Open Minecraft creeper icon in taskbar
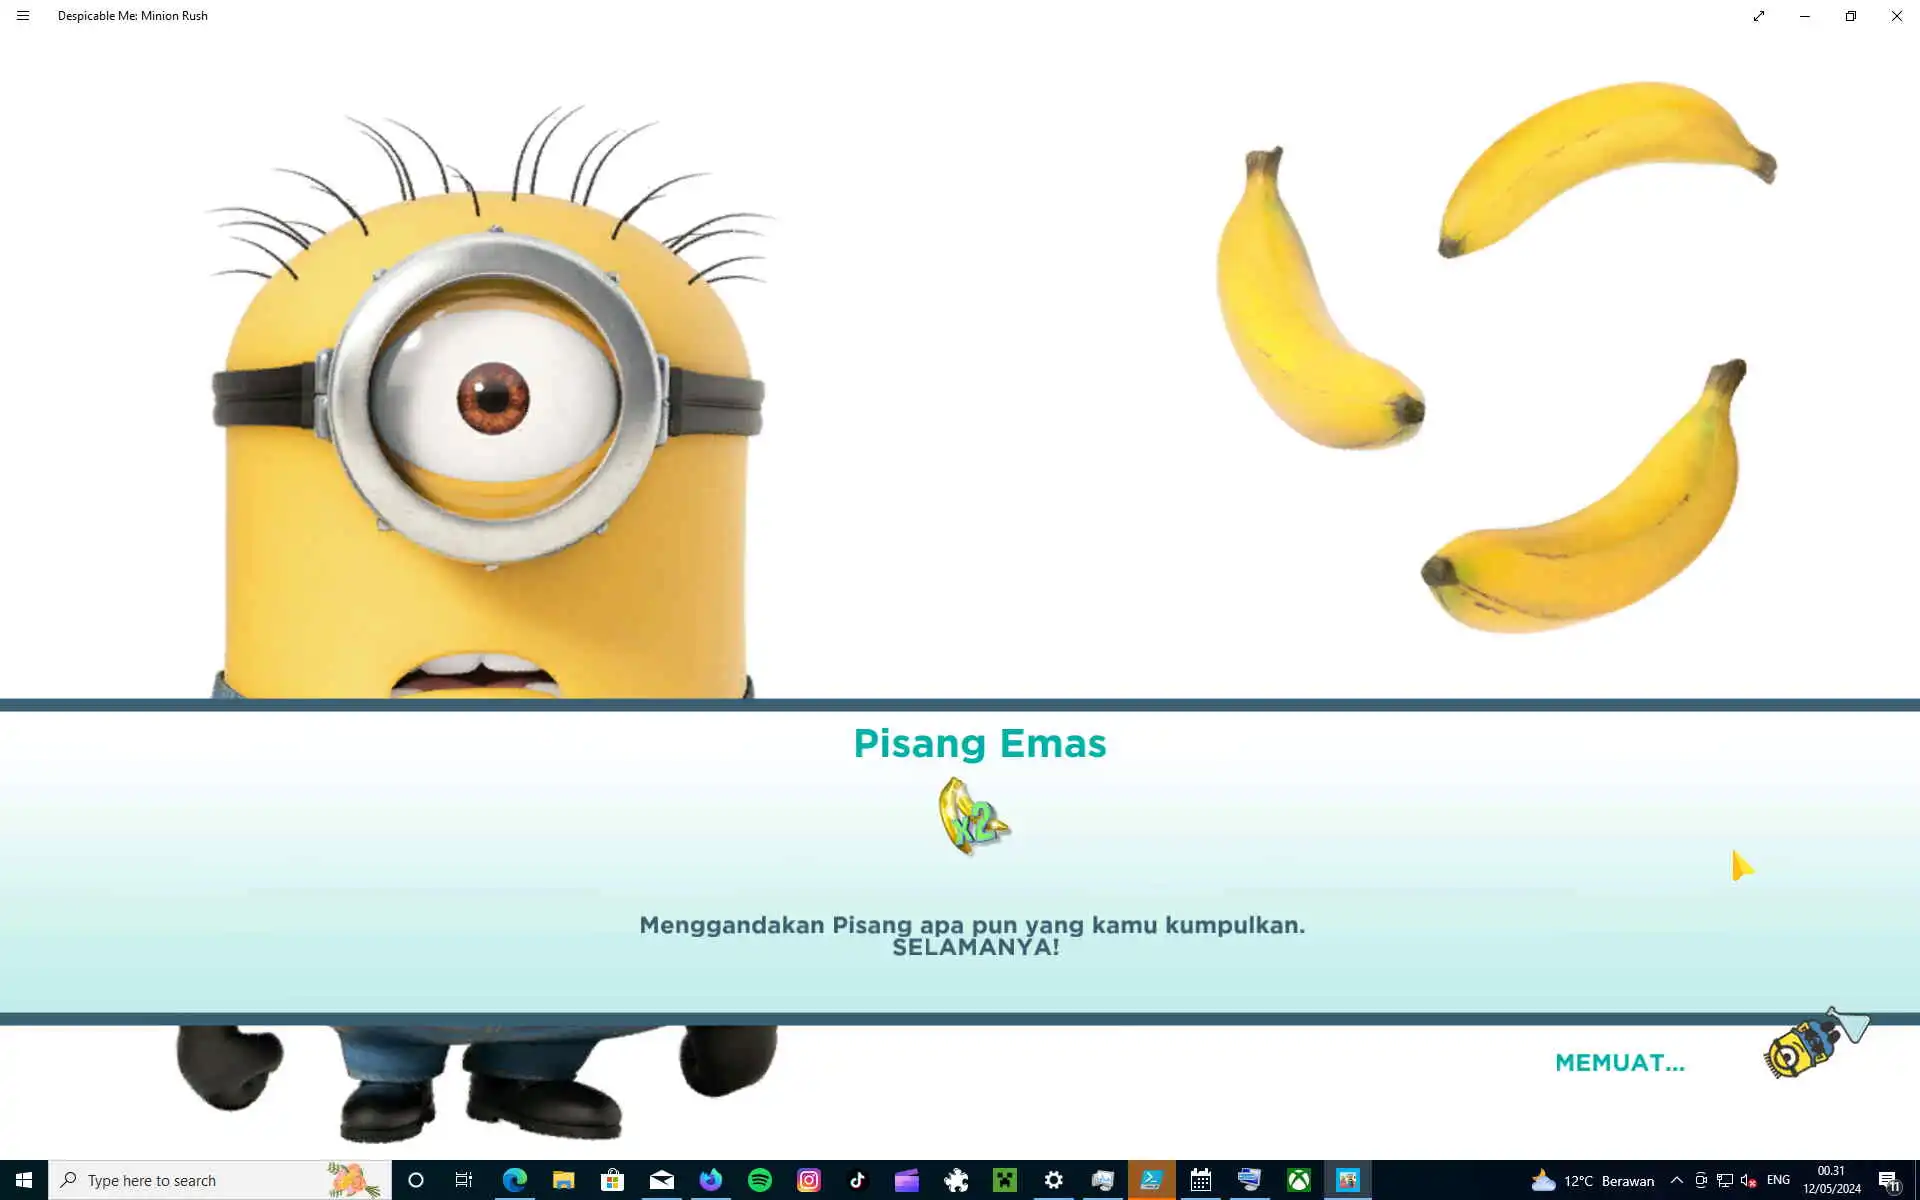The width and height of the screenshot is (1920, 1200). 1005,1180
